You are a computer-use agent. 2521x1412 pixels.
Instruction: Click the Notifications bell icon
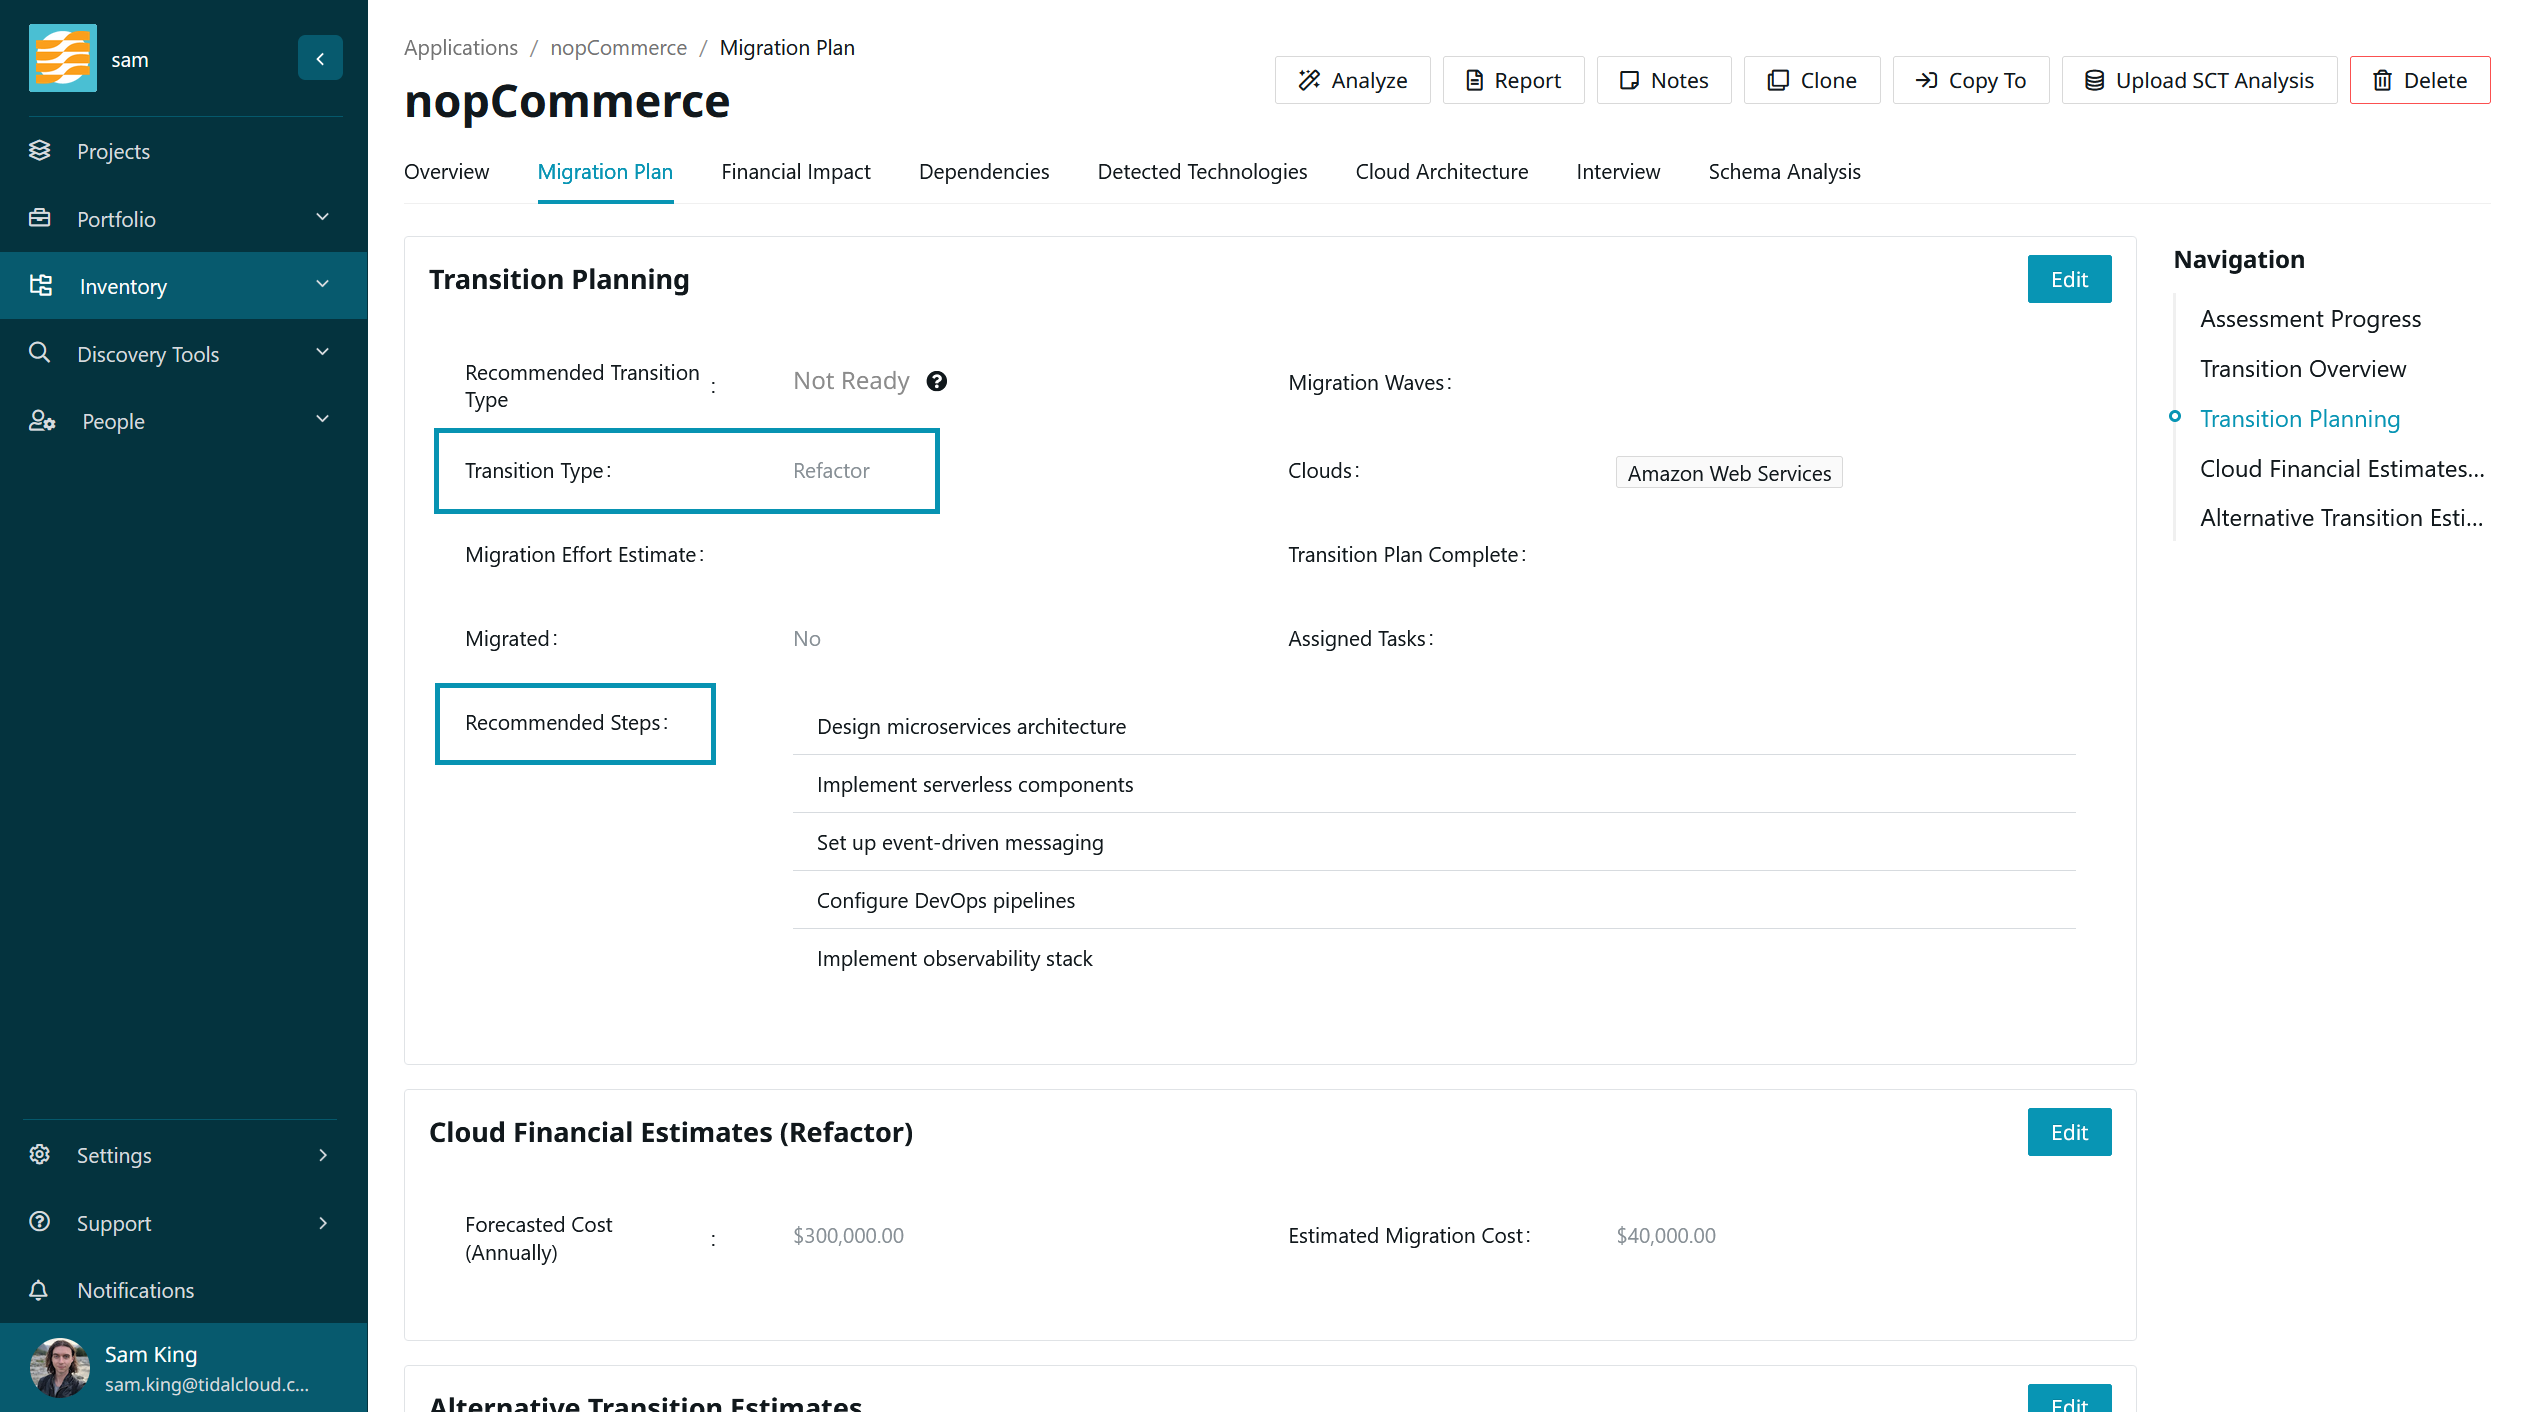tap(39, 1290)
